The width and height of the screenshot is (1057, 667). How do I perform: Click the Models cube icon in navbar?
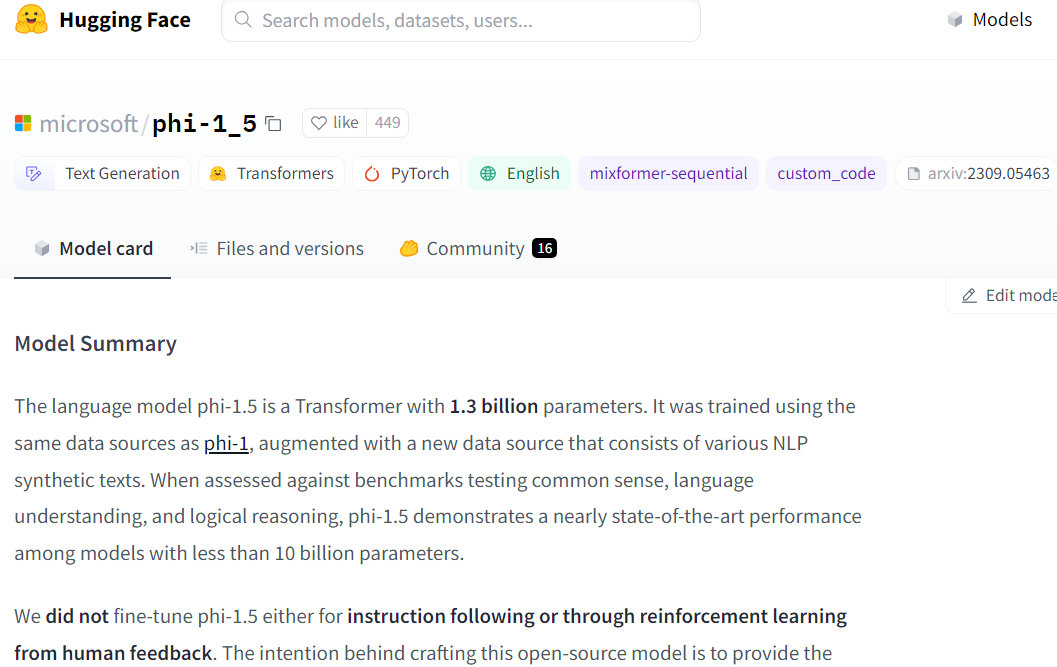click(x=955, y=20)
